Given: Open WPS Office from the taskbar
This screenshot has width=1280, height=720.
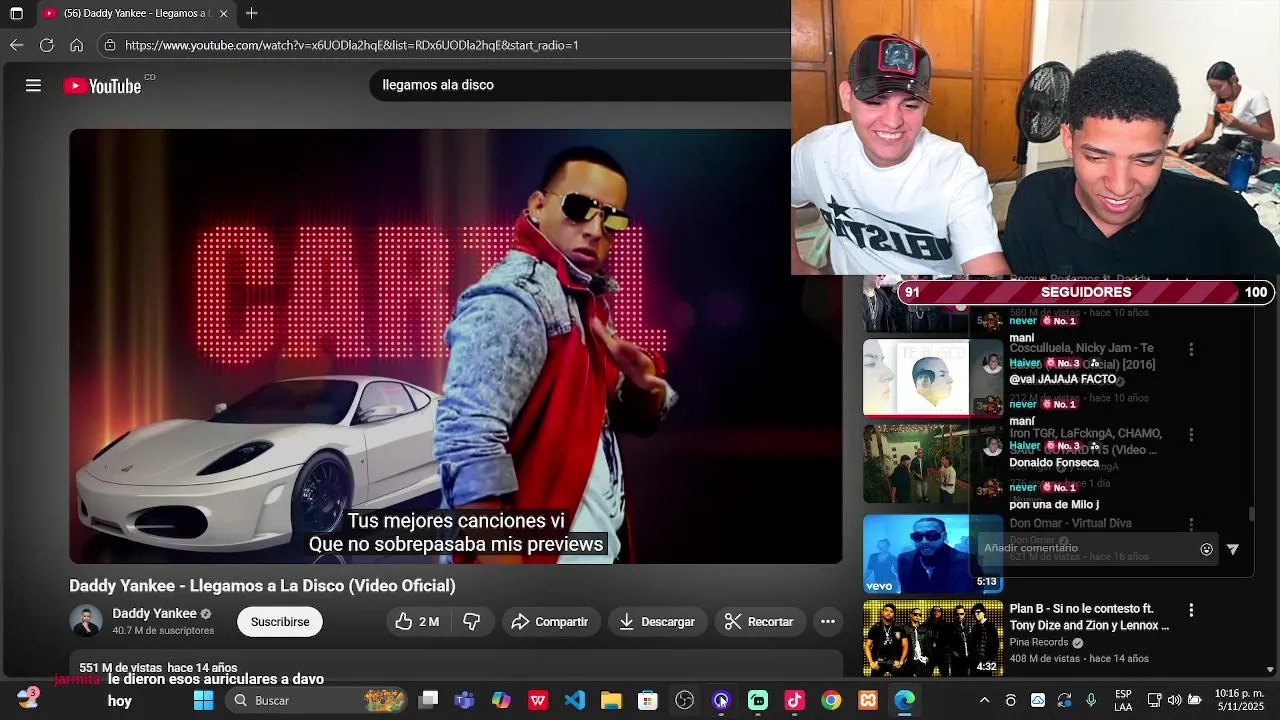Looking at the screenshot, I should [538, 701].
